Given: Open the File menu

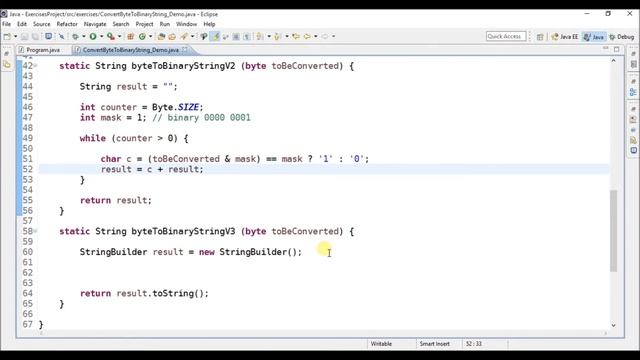Looking at the screenshot, I should (7, 24).
